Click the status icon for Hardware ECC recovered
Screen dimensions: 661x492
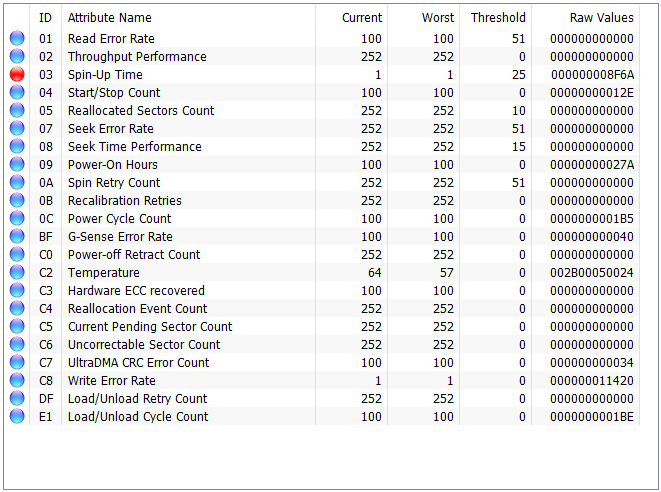(x=17, y=290)
